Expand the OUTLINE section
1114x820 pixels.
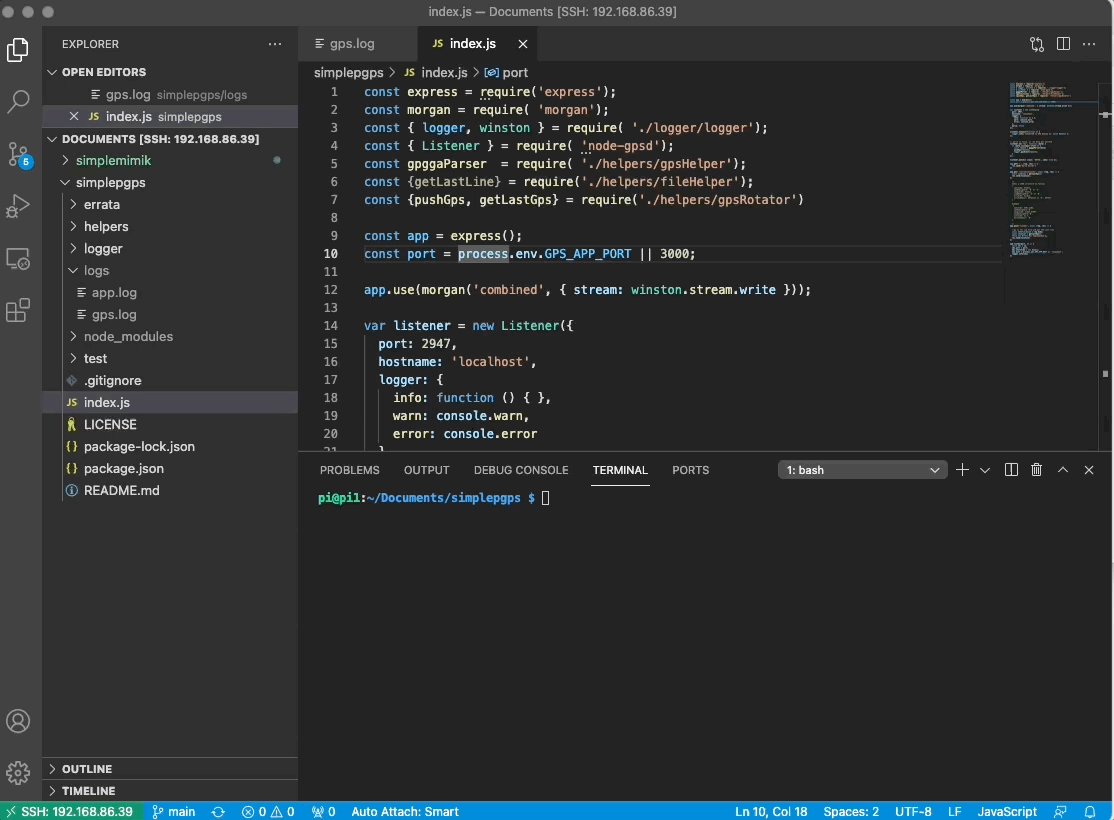click(87, 769)
